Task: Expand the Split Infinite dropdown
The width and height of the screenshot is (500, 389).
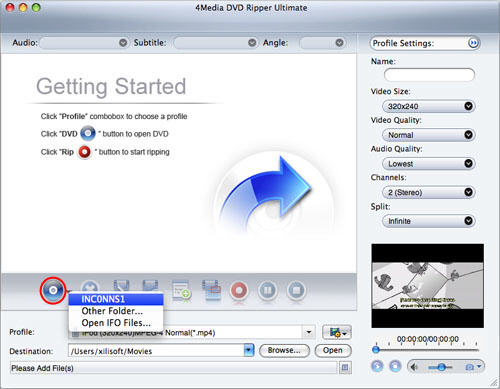Action: [429, 221]
